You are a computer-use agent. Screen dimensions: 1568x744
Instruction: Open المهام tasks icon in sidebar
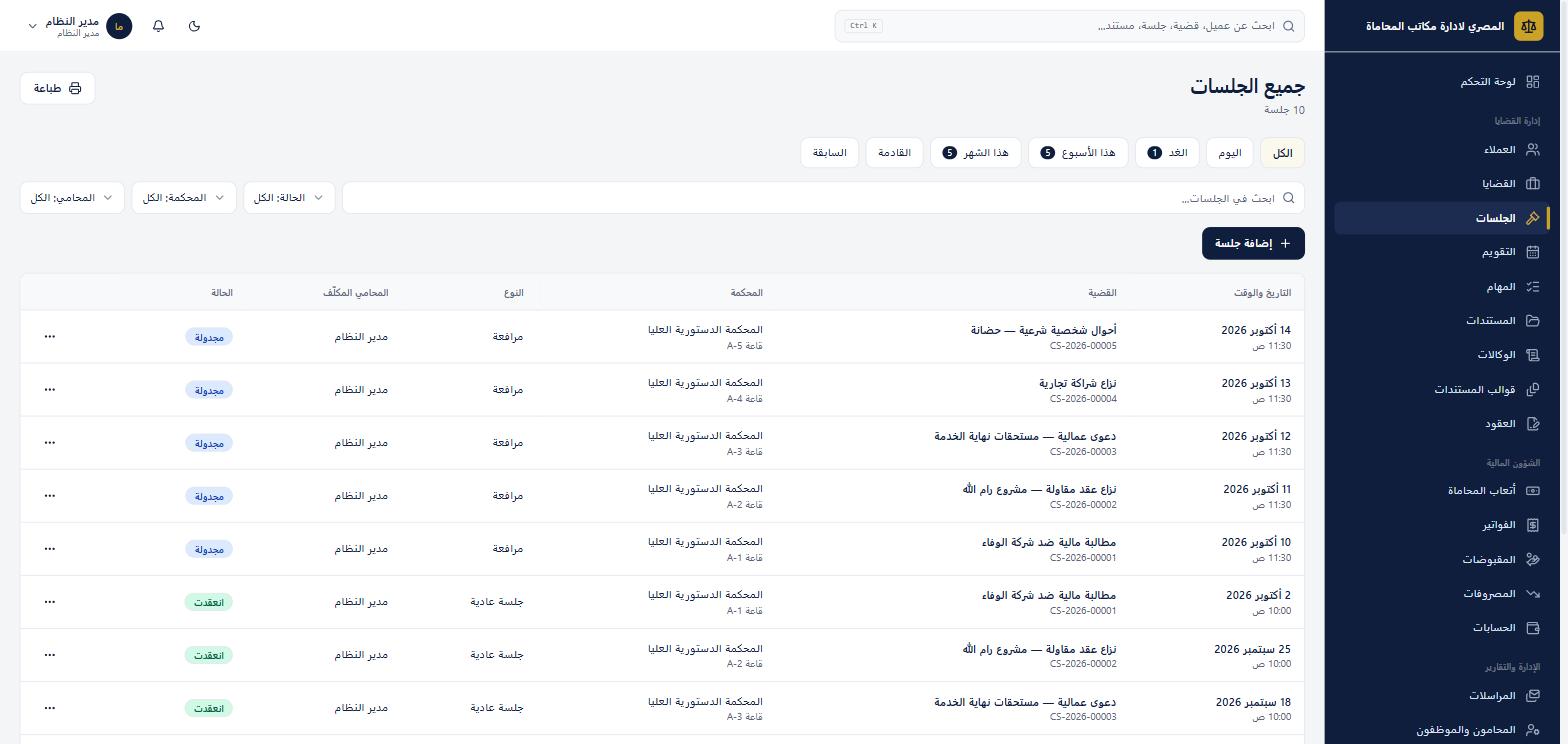point(1532,287)
